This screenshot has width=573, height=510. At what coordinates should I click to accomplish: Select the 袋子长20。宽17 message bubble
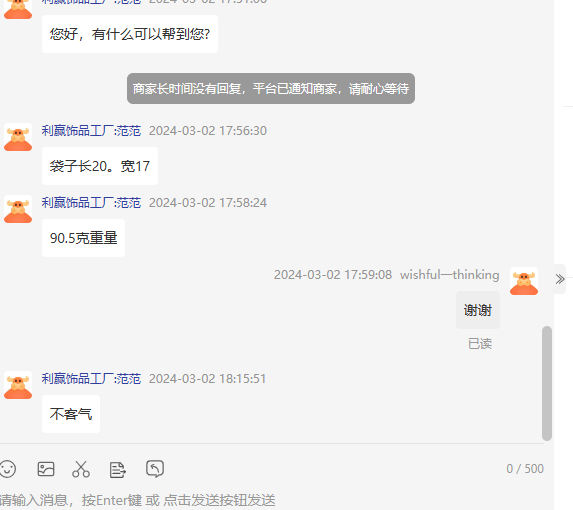[x=100, y=166]
